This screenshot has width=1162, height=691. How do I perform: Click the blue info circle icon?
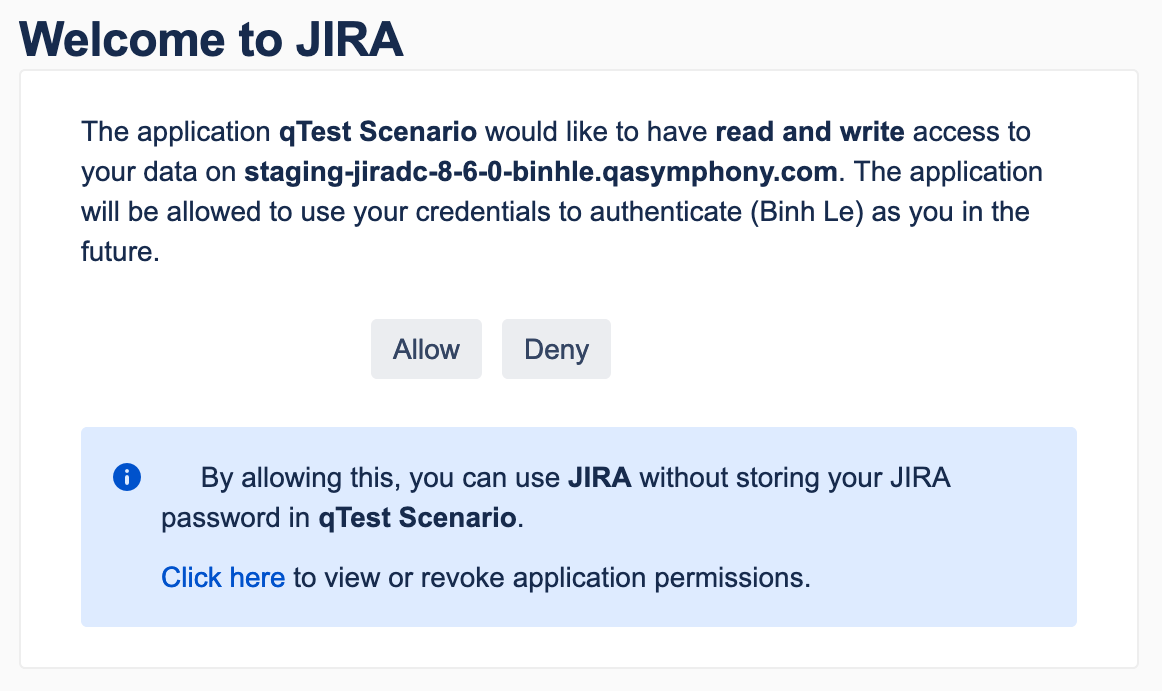click(x=127, y=478)
